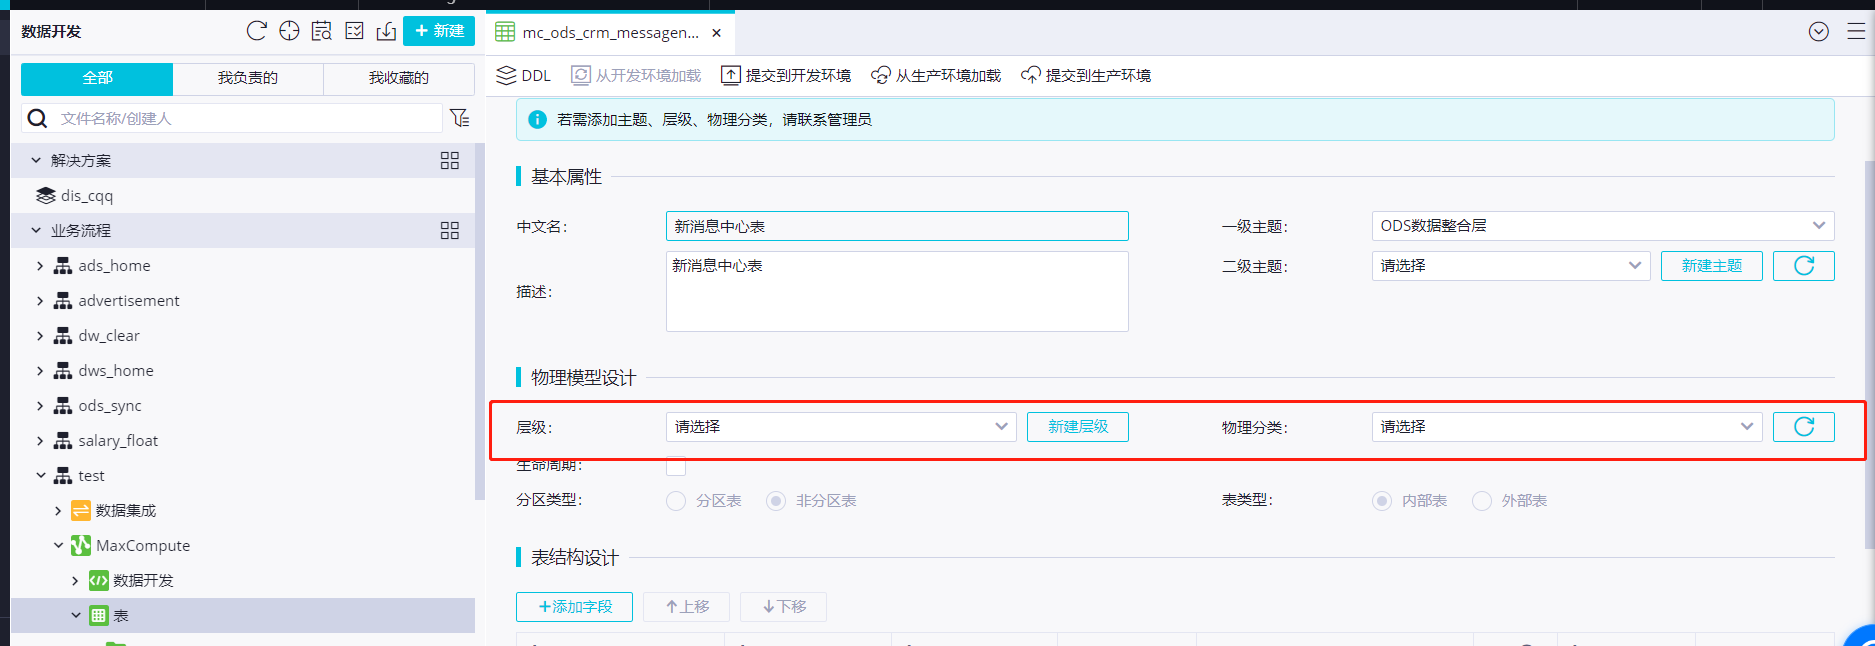Click the filter icon beside search box
Screen dimensions: 1875x646
point(460,118)
